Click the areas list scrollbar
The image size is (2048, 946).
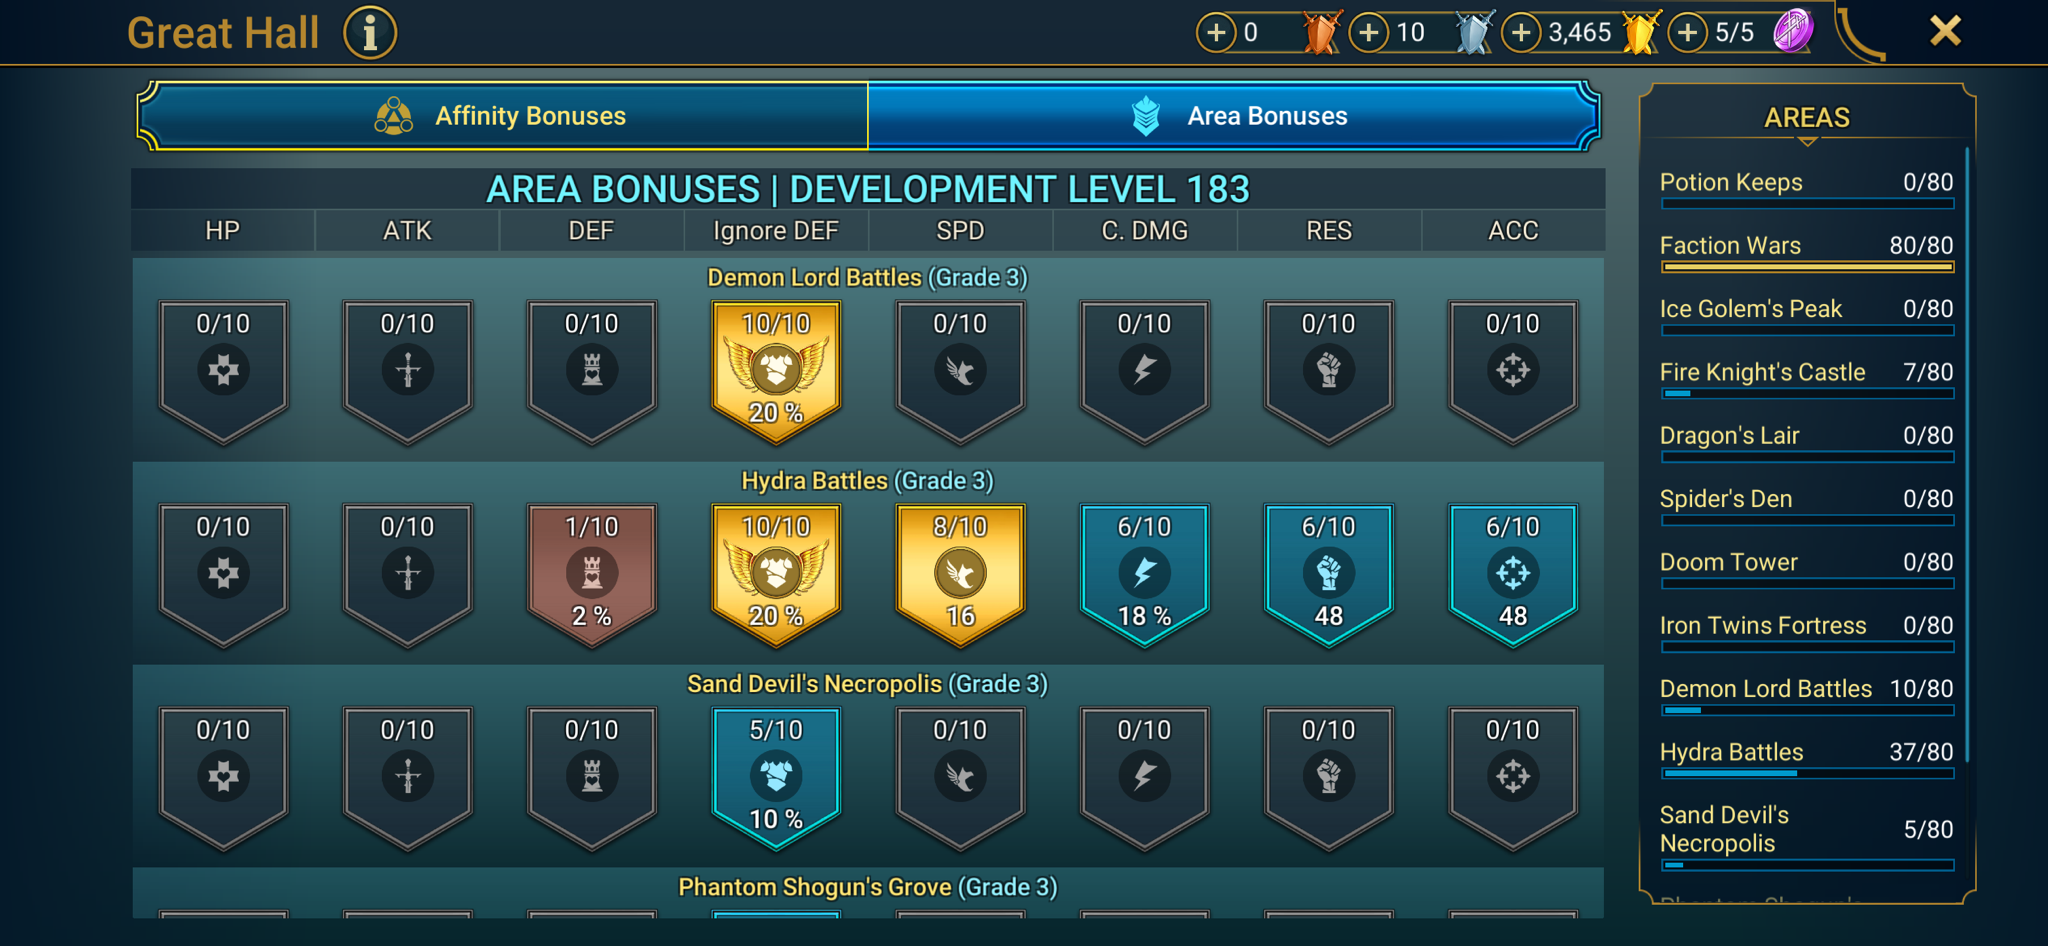(1967, 455)
